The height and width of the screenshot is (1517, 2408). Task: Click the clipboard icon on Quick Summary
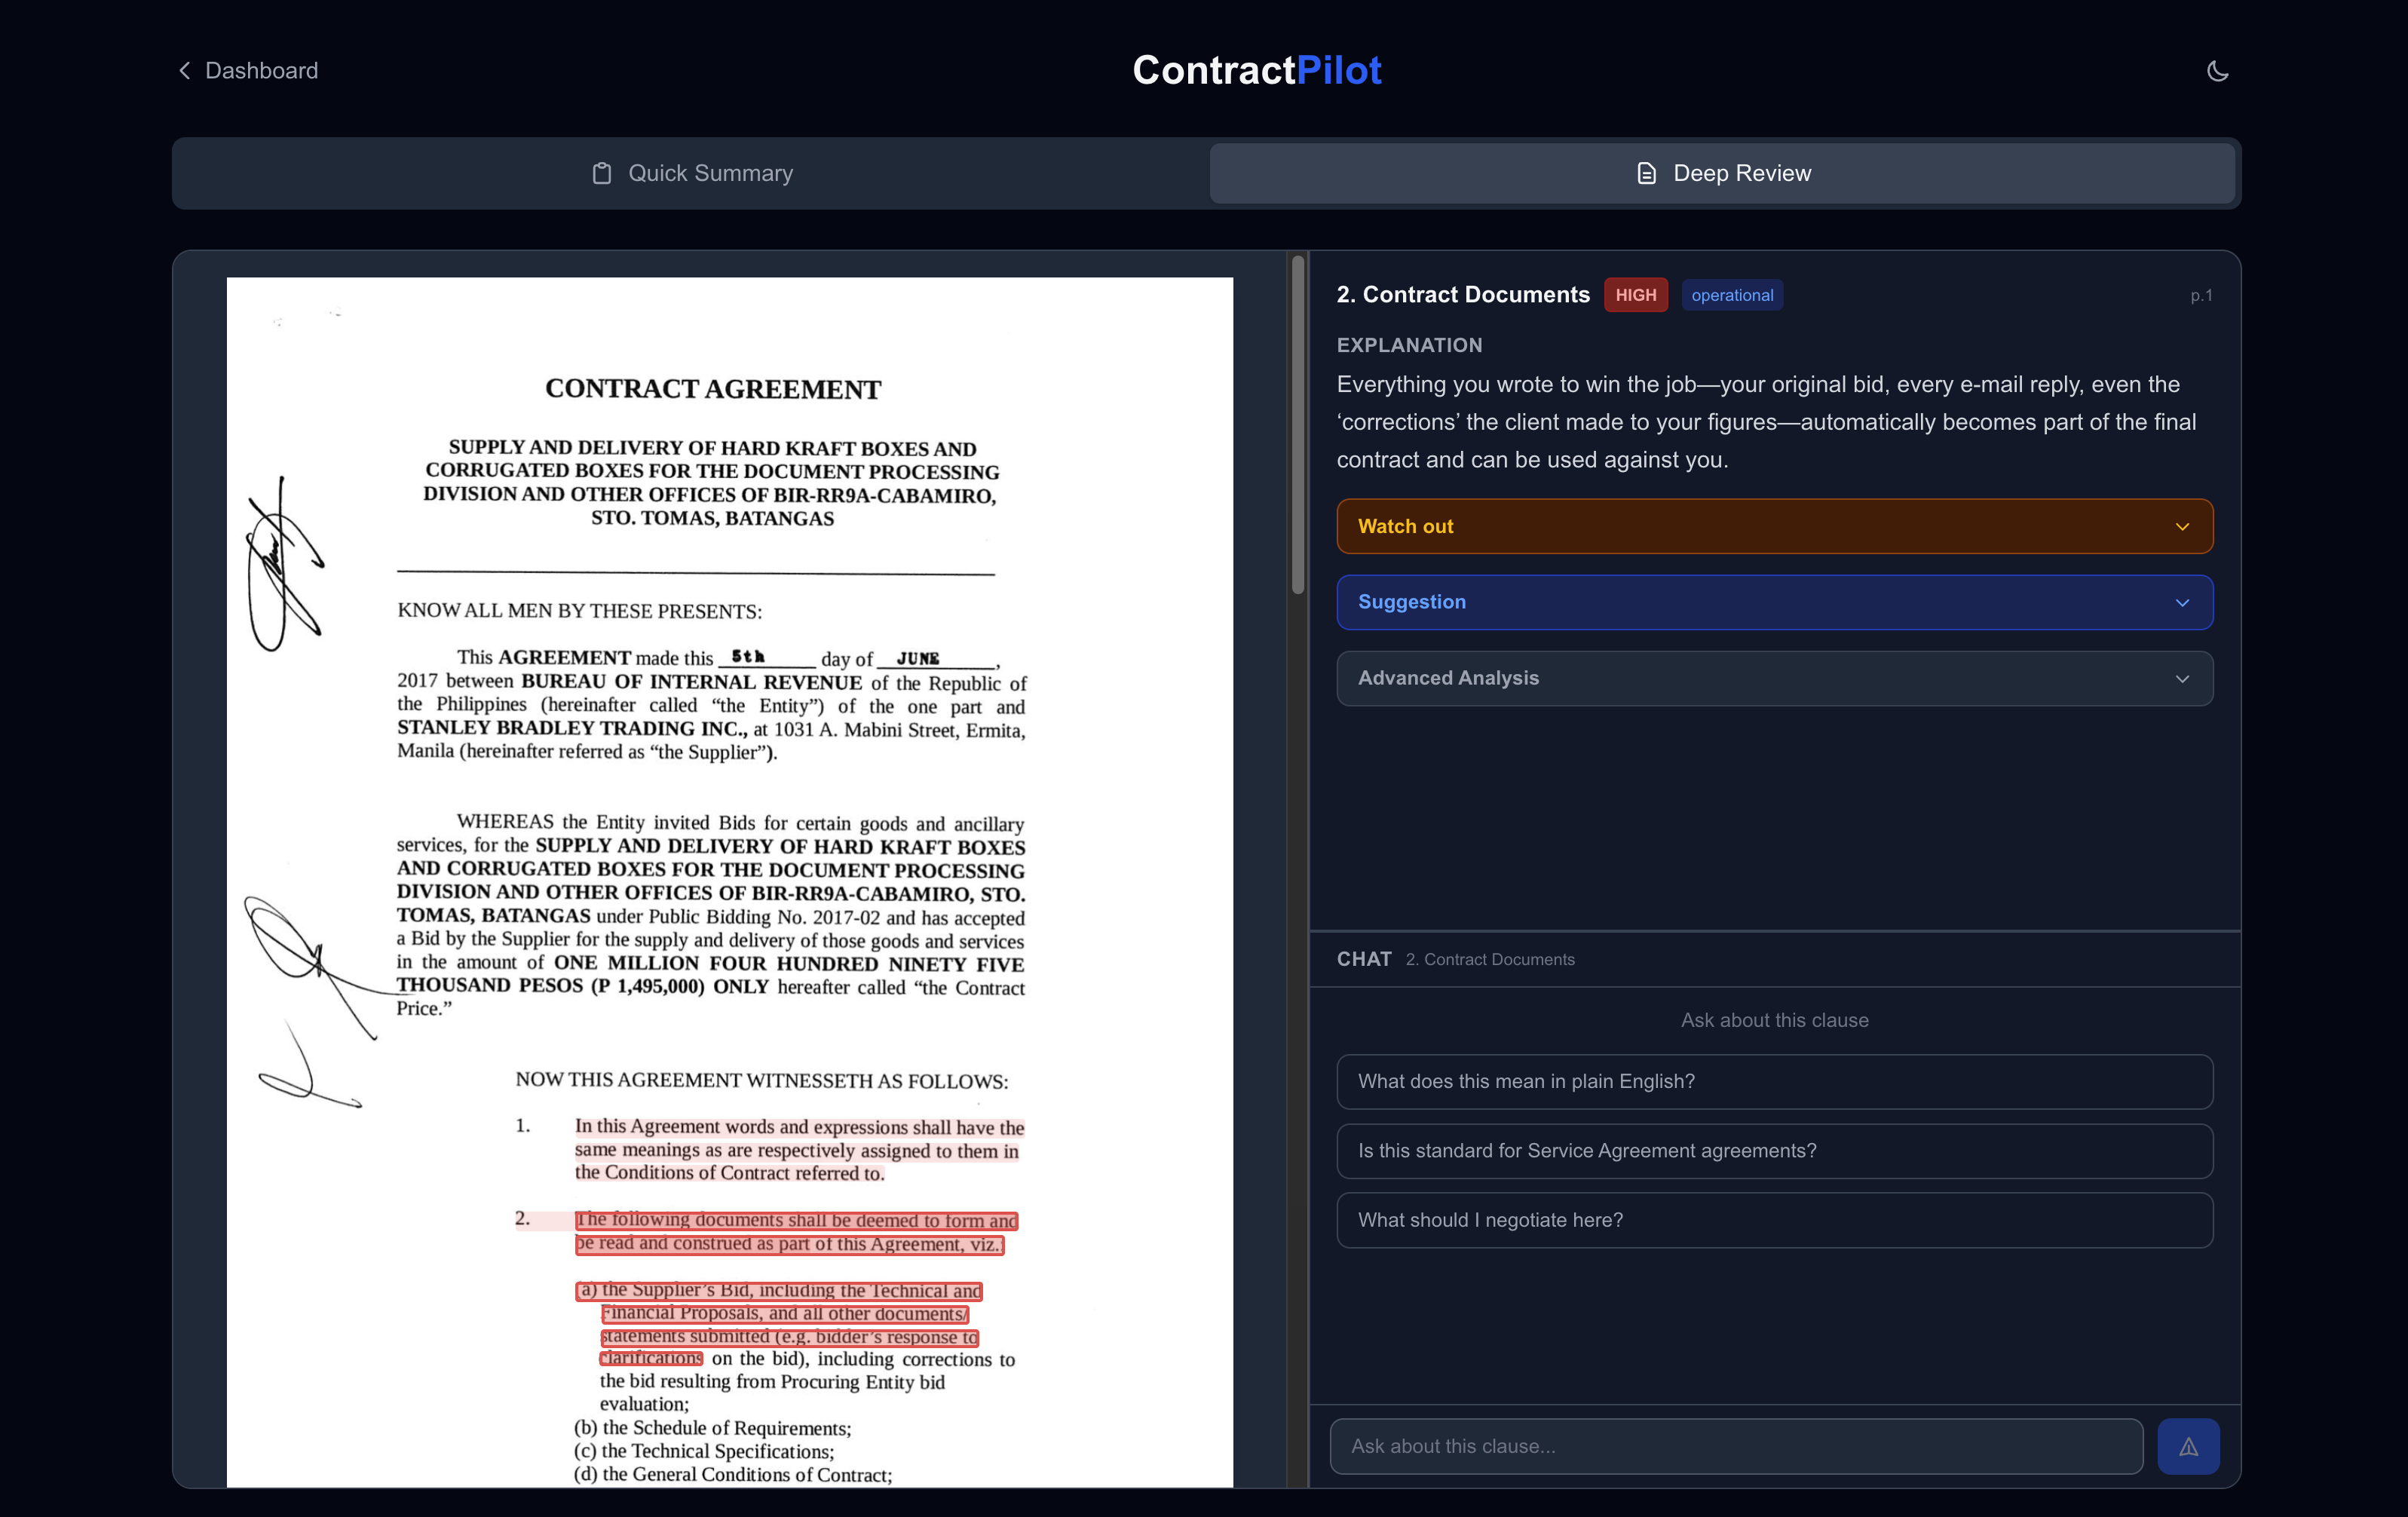pyautogui.click(x=601, y=174)
